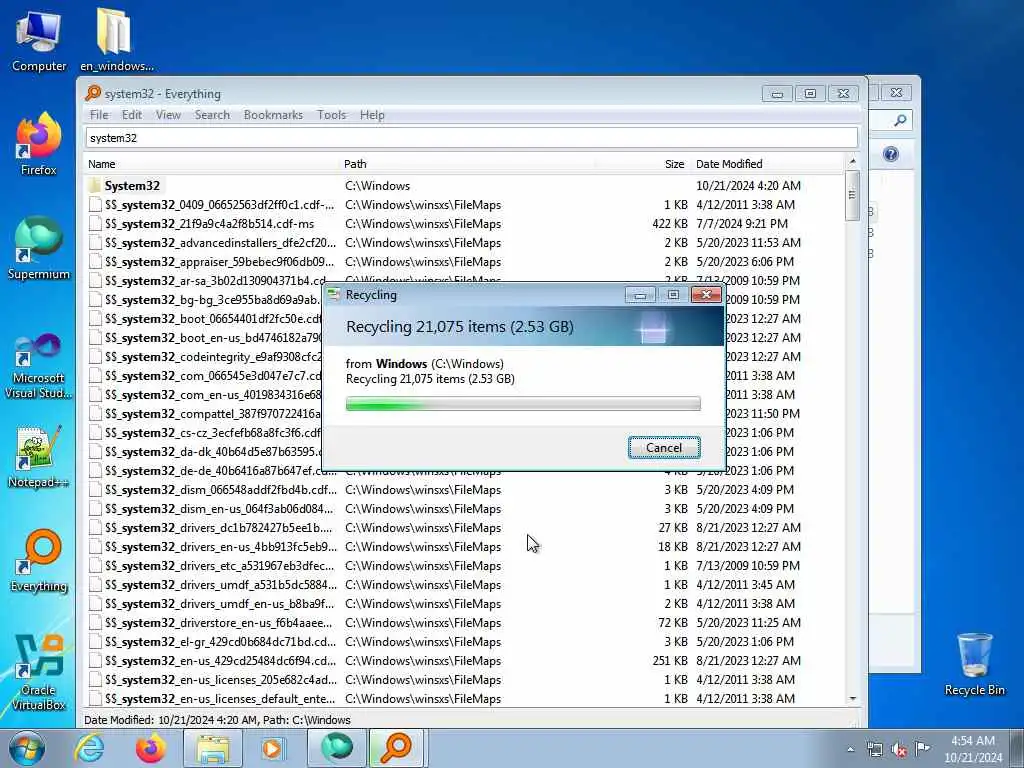Select the $$_system32_0409 file row

[x=464, y=204]
